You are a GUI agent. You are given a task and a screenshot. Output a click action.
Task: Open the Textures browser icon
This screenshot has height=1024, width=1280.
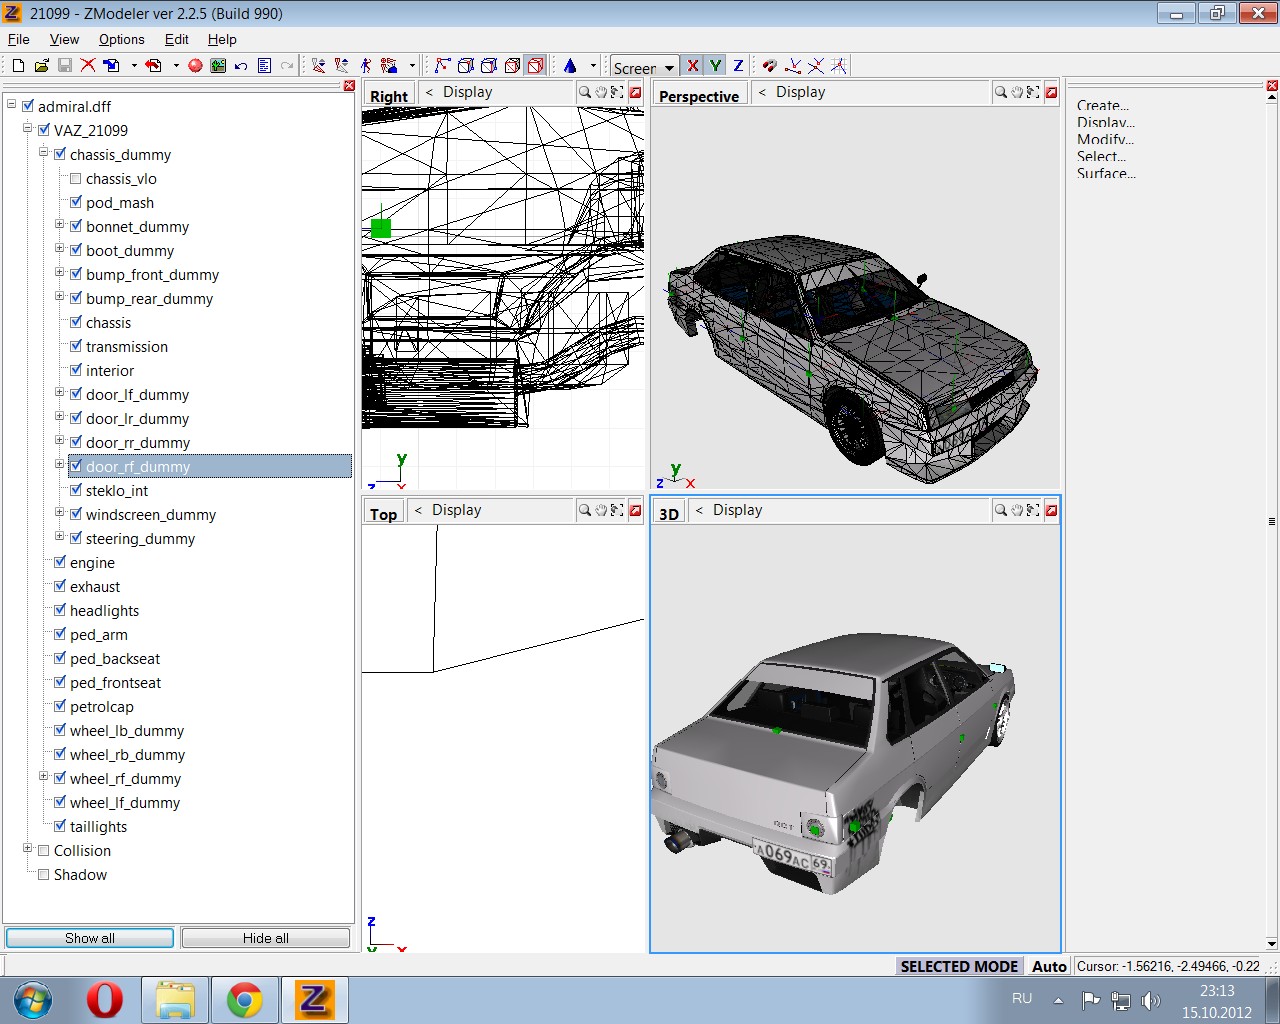pos(218,66)
